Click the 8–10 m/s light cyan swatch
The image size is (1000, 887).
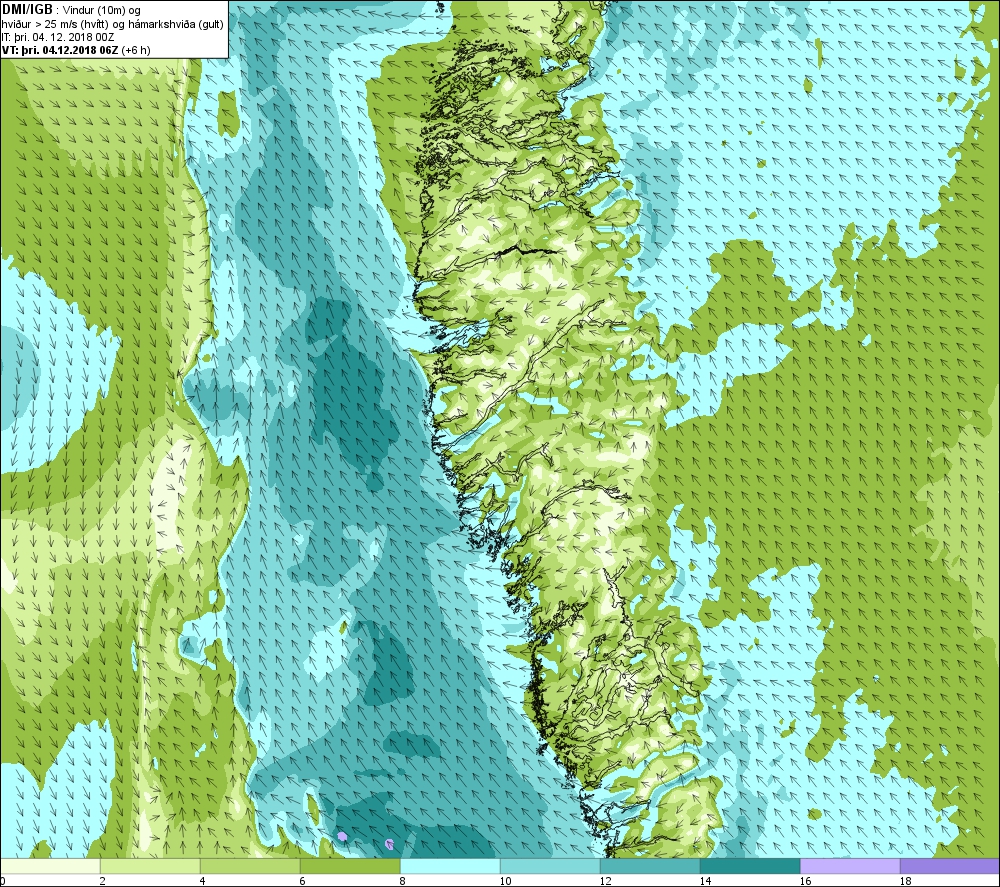point(450,866)
